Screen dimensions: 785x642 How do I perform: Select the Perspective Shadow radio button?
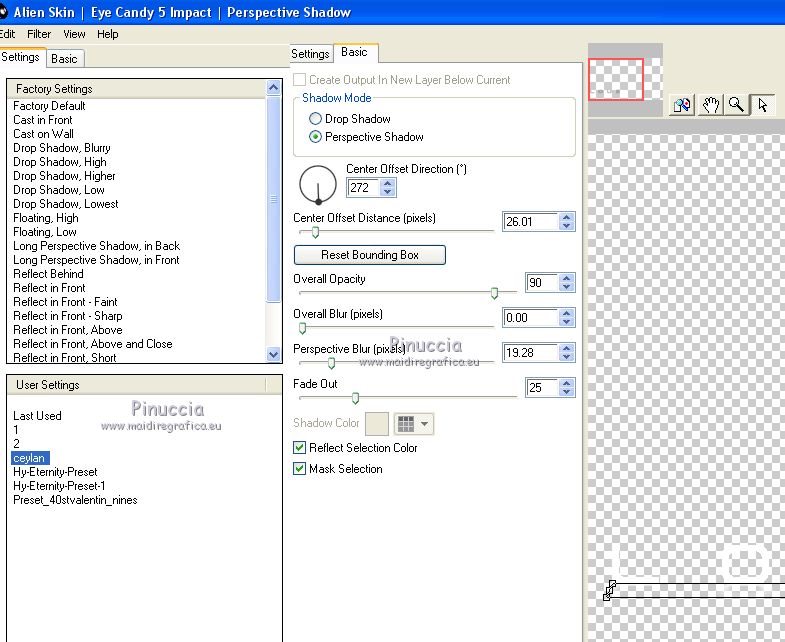pyautogui.click(x=315, y=137)
